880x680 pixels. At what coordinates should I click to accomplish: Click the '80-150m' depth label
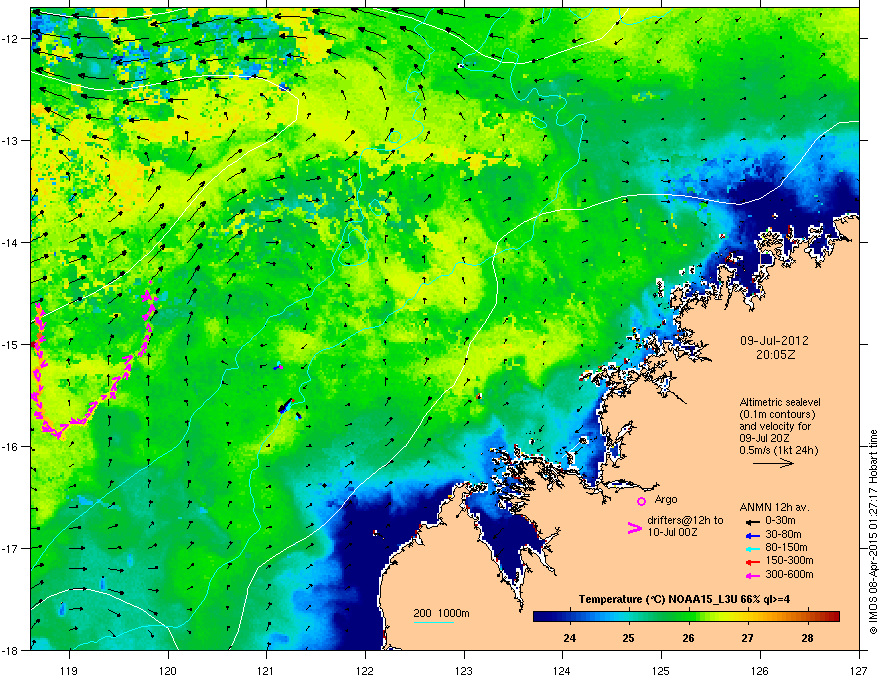pos(786,548)
